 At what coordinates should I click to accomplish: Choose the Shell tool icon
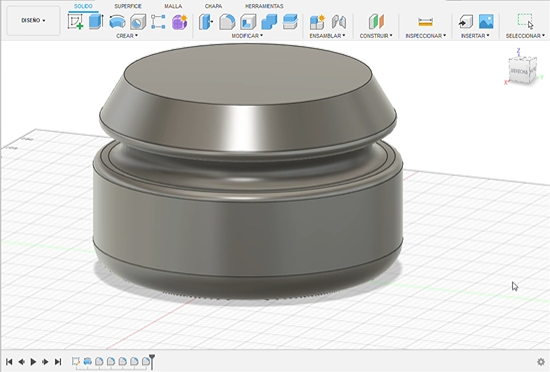[248, 22]
